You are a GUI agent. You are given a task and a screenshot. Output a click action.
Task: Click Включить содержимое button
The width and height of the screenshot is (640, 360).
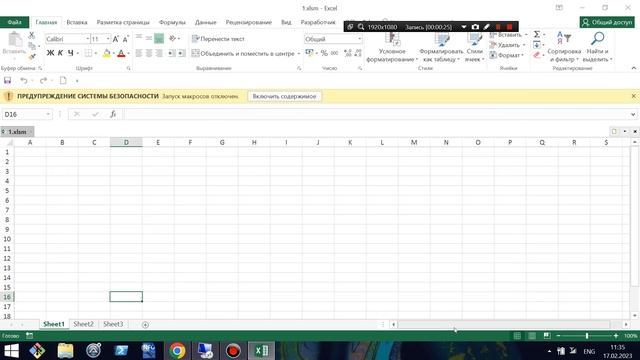(284, 96)
